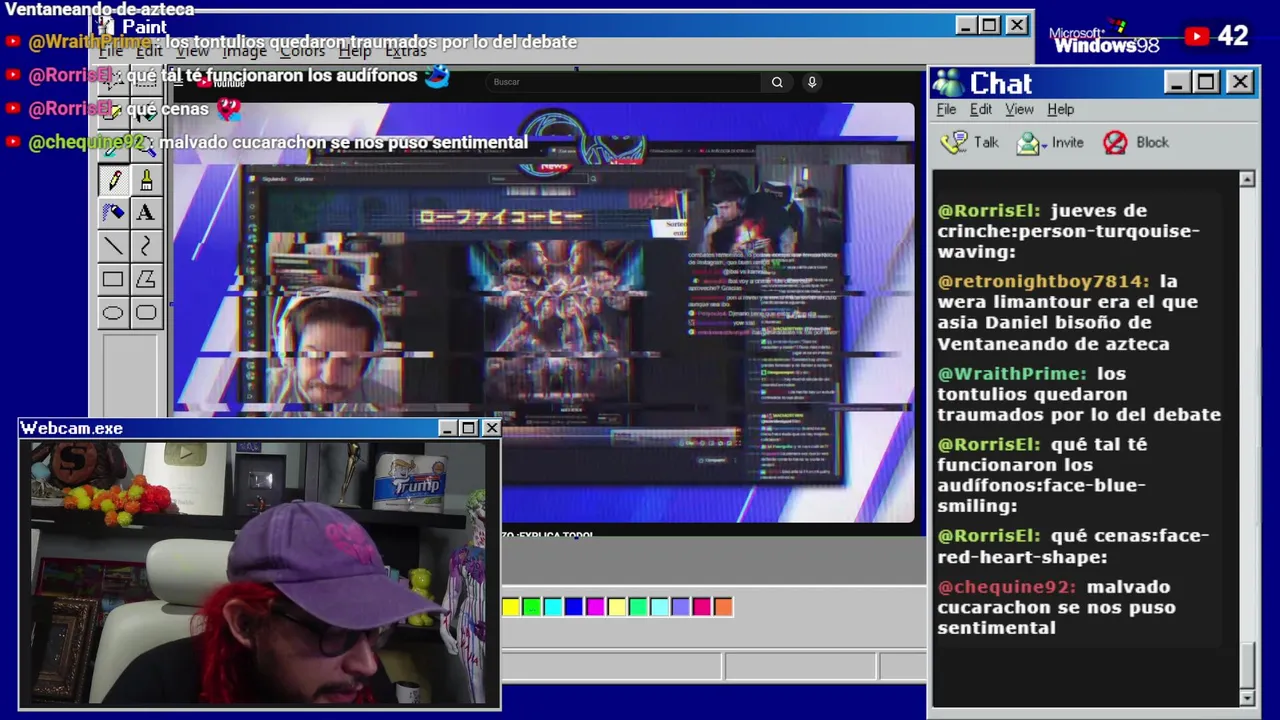Screen dimensions: 1280x720
Task: Select the Text tool marked A
Action: pyautogui.click(x=146, y=213)
